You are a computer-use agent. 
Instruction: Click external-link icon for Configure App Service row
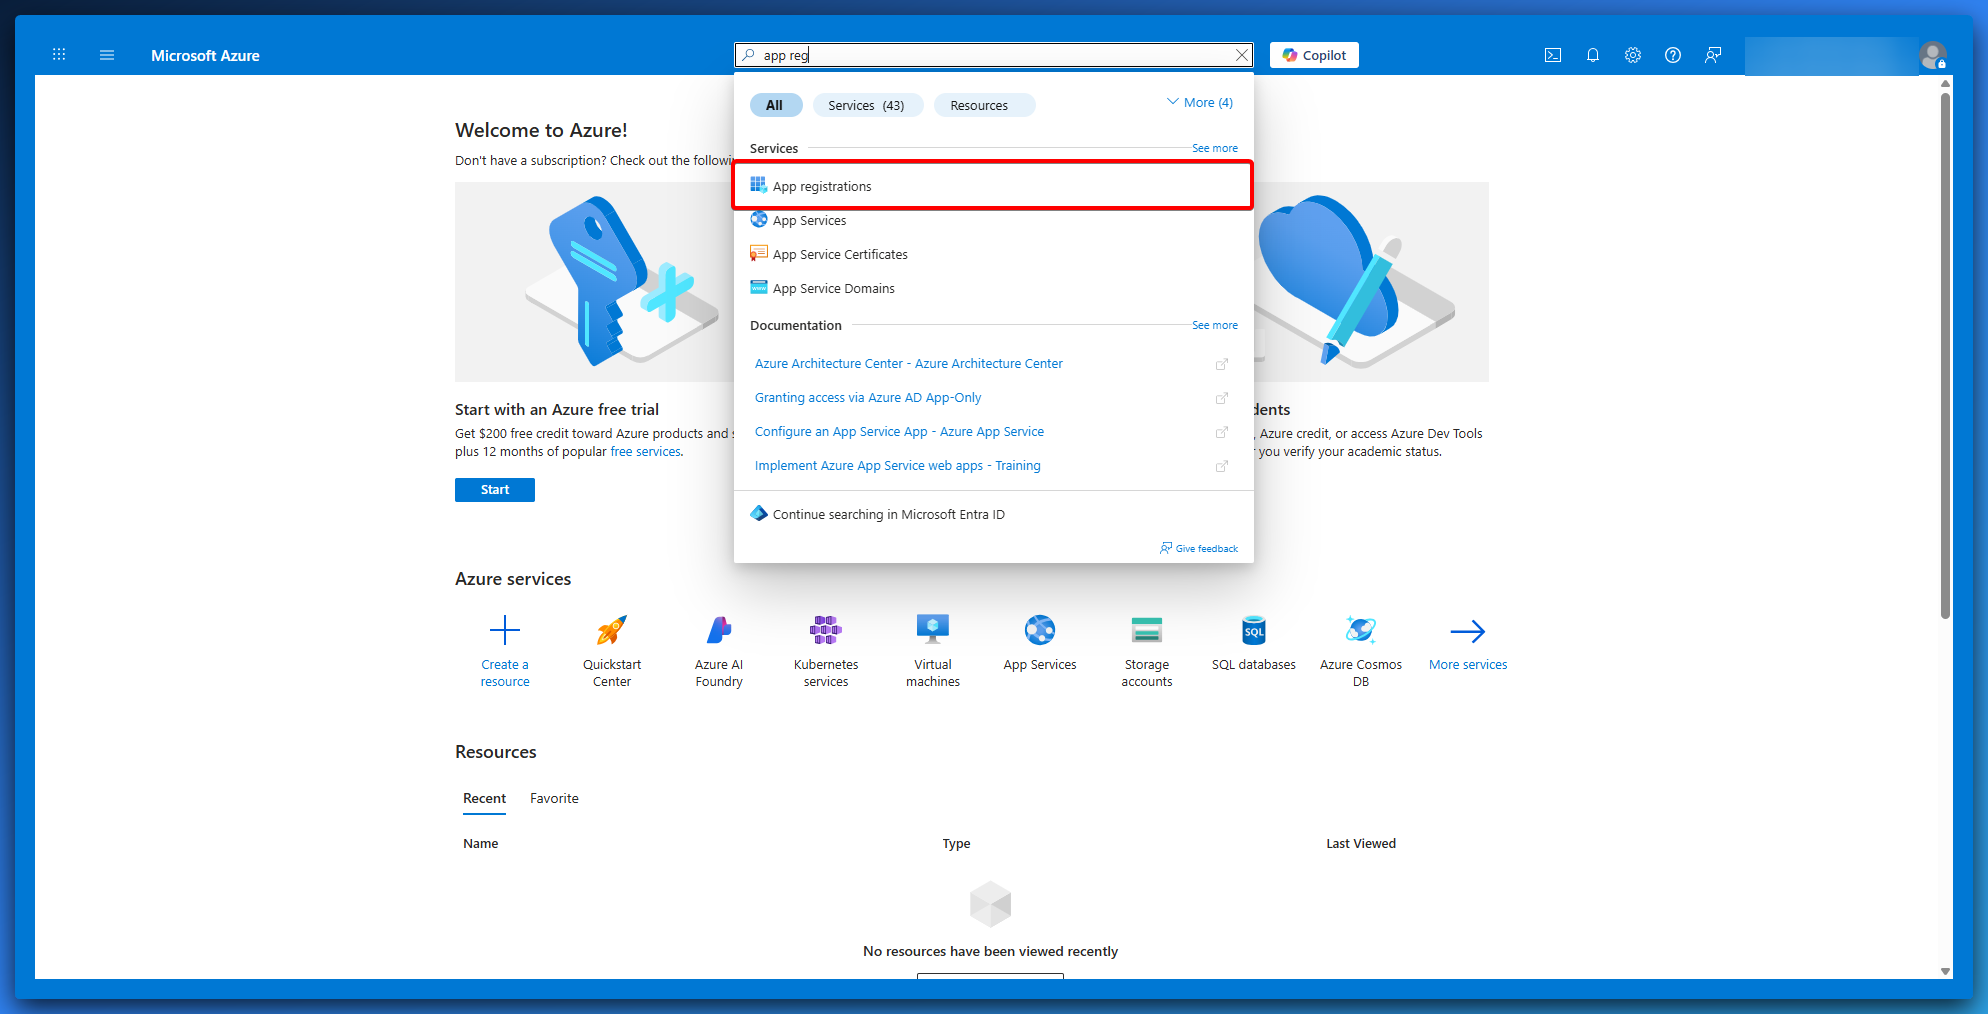1221,432
